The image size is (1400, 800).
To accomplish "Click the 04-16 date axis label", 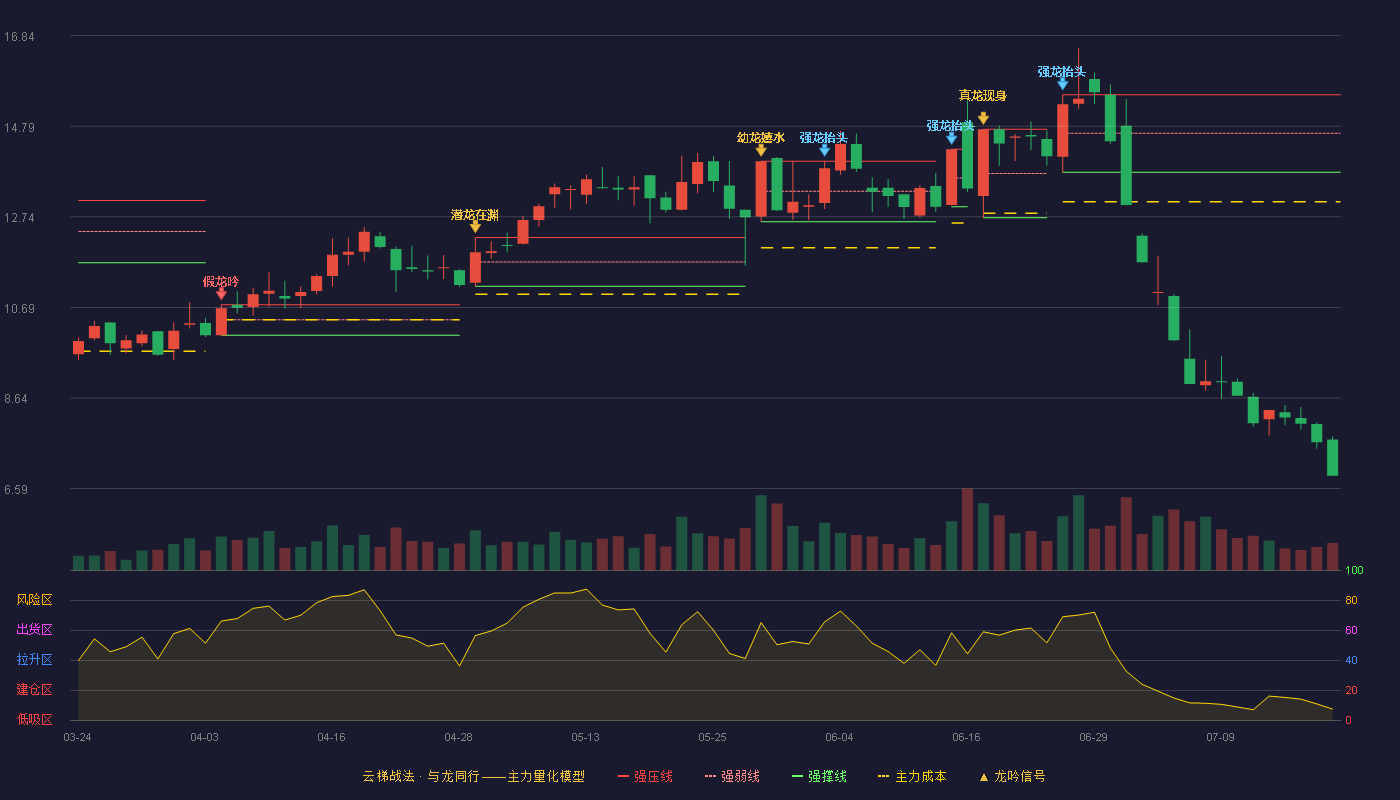I will click(331, 737).
